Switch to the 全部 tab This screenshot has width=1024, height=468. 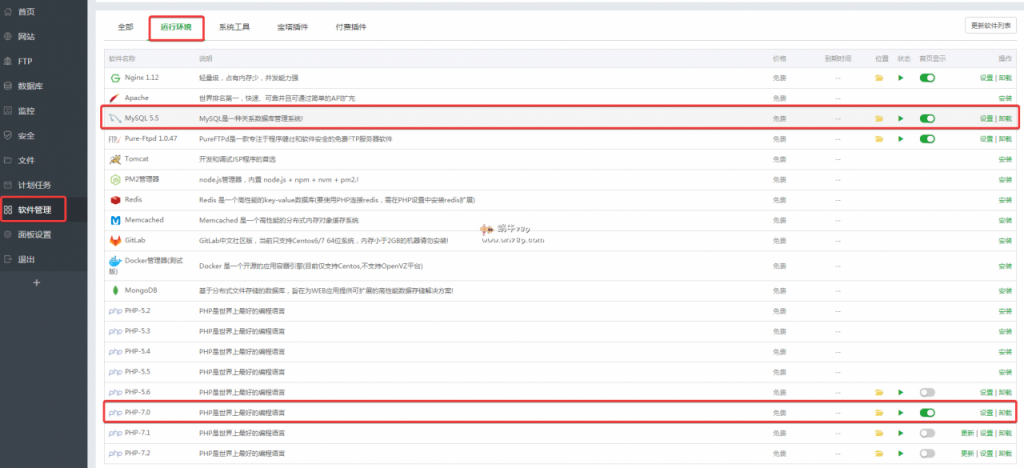click(x=125, y=27)
